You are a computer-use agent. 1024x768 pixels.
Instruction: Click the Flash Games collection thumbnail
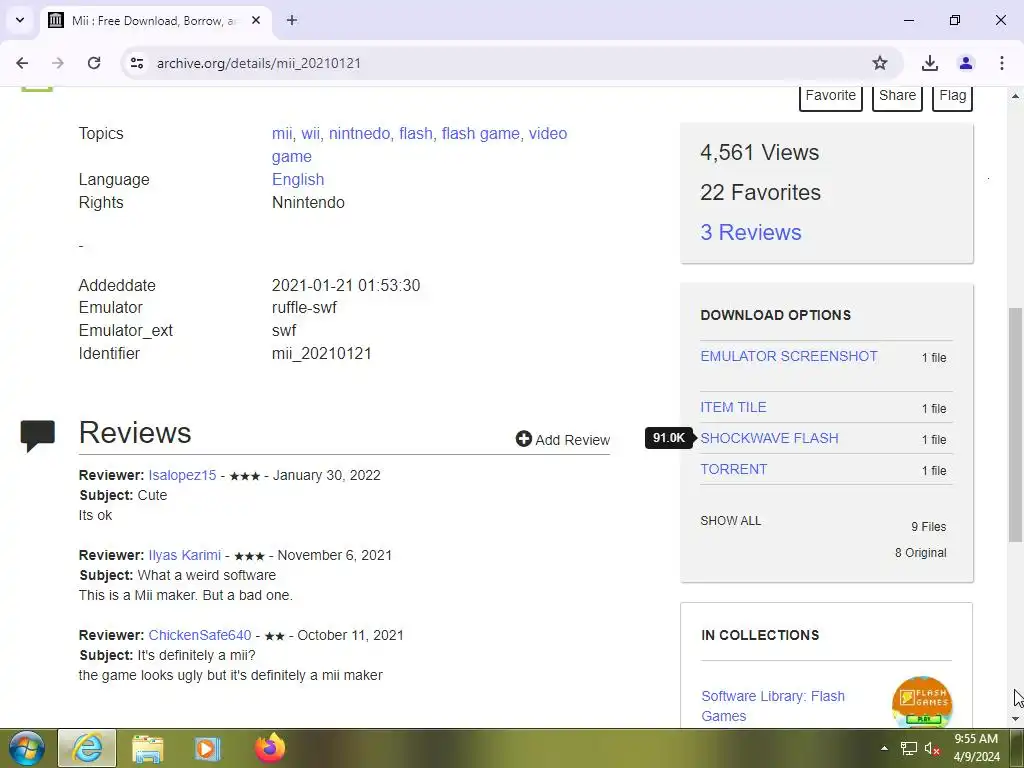coord(921,702)
